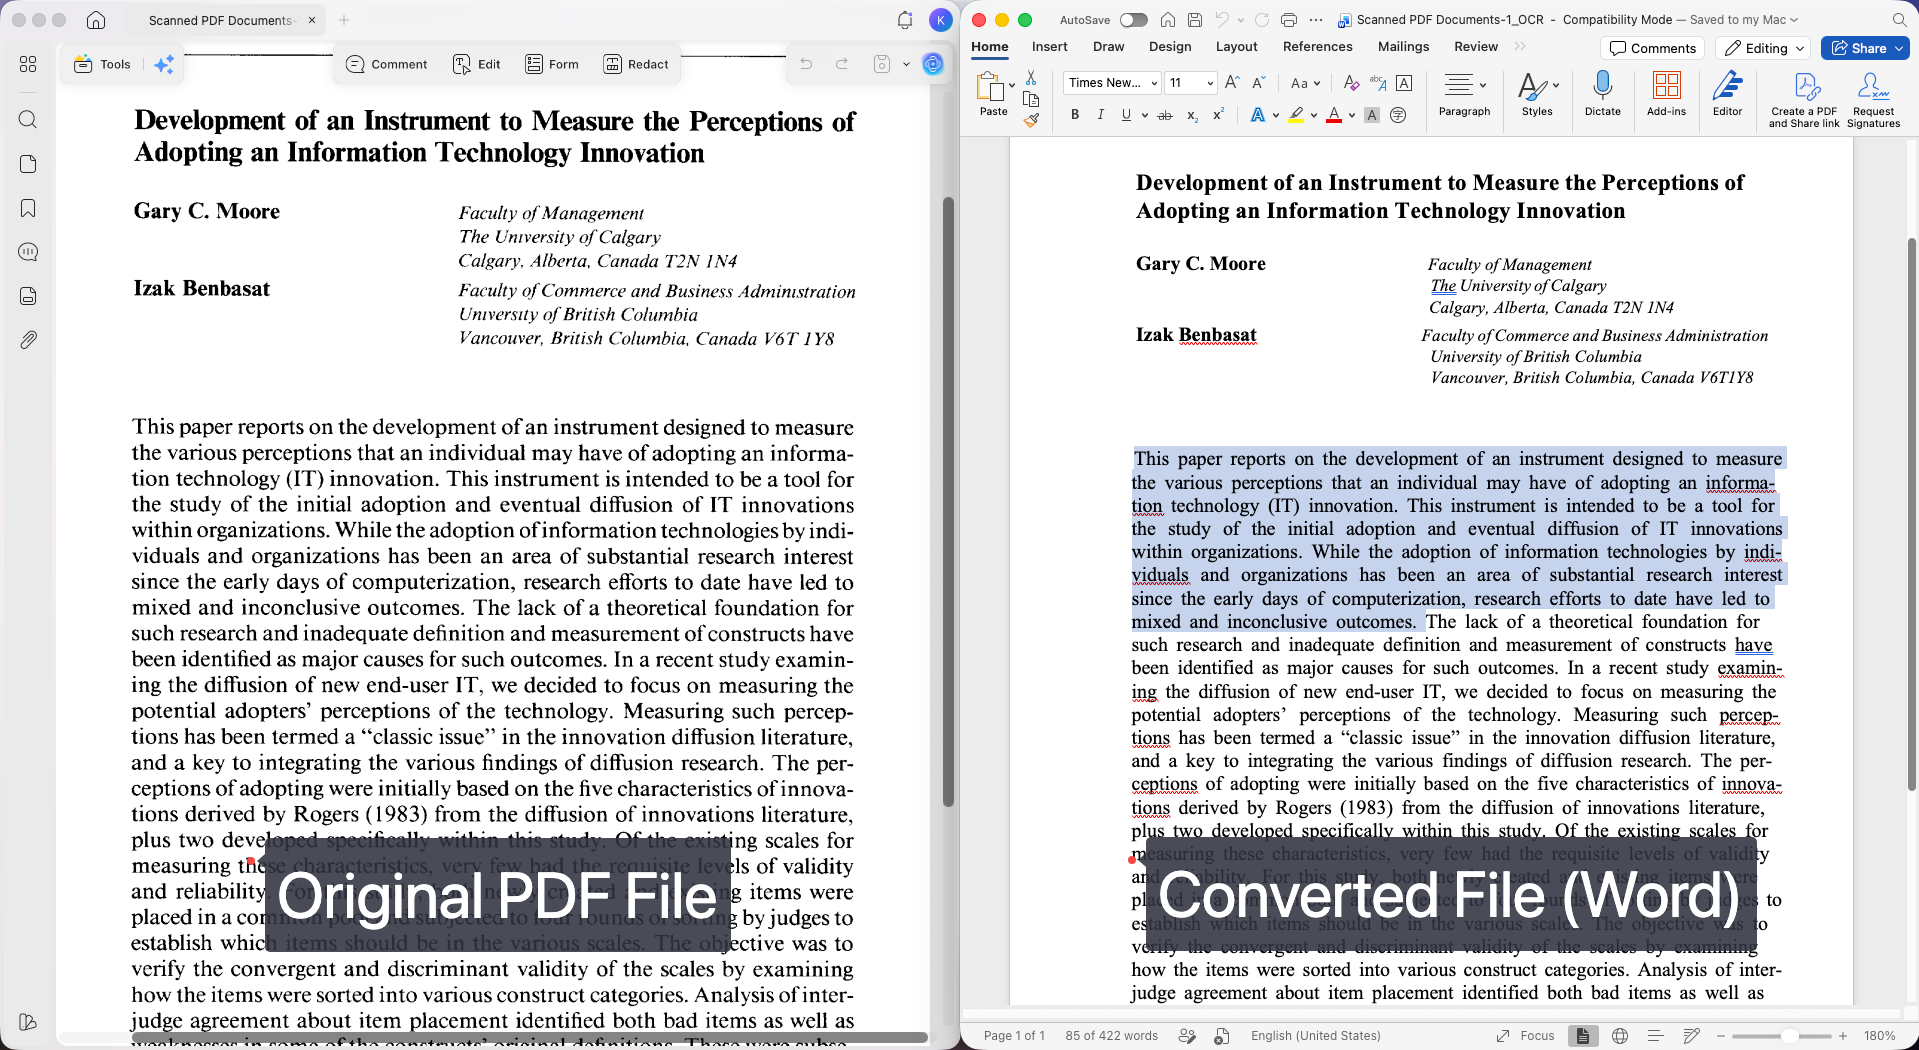Switch to the Layout tab

point(1236,47)
